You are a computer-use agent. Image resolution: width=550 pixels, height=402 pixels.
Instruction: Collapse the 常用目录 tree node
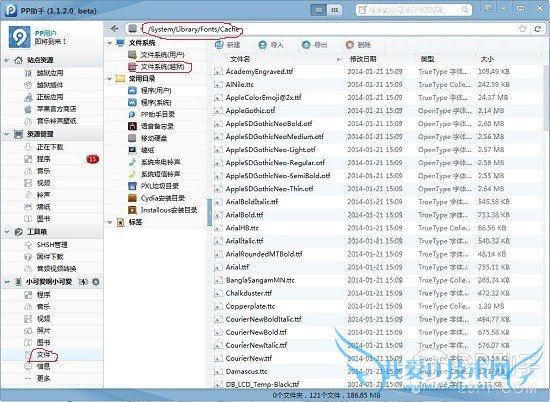coord(110,79)
